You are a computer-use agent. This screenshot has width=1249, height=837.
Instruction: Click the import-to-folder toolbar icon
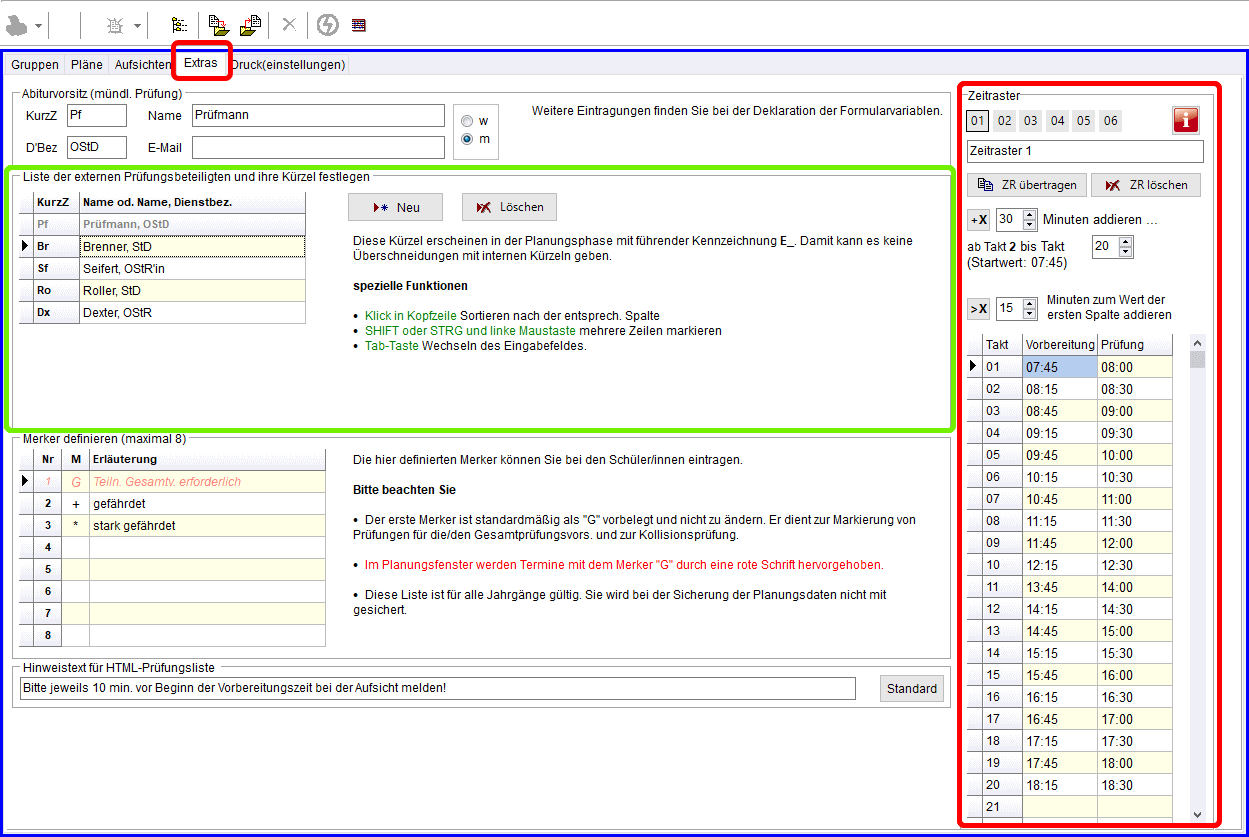[218, 25]
